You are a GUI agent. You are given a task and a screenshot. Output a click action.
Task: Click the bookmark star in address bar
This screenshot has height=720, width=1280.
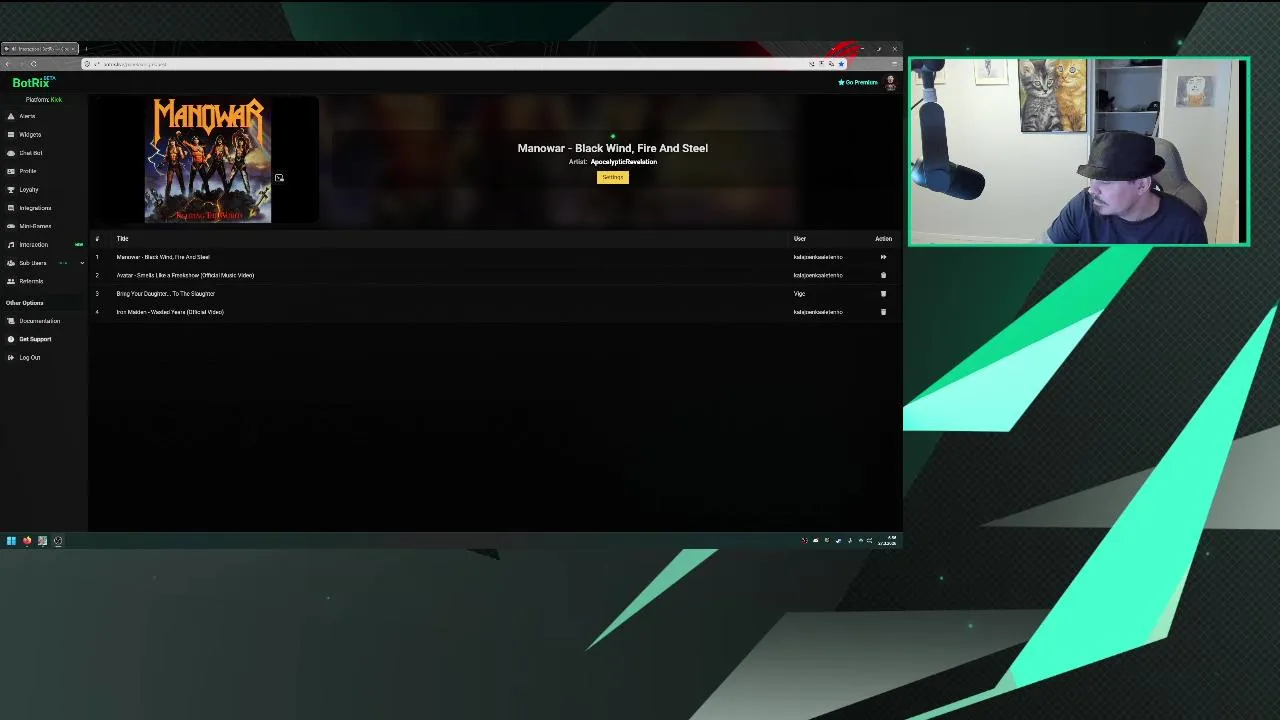click(x=841, y=64)
